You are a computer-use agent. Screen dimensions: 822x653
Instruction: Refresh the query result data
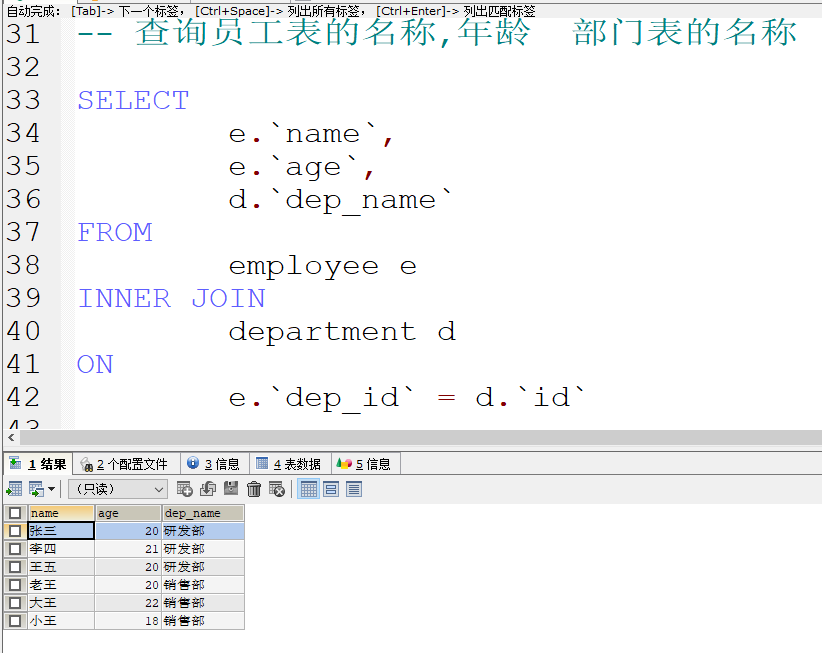(x=207, y=488)
